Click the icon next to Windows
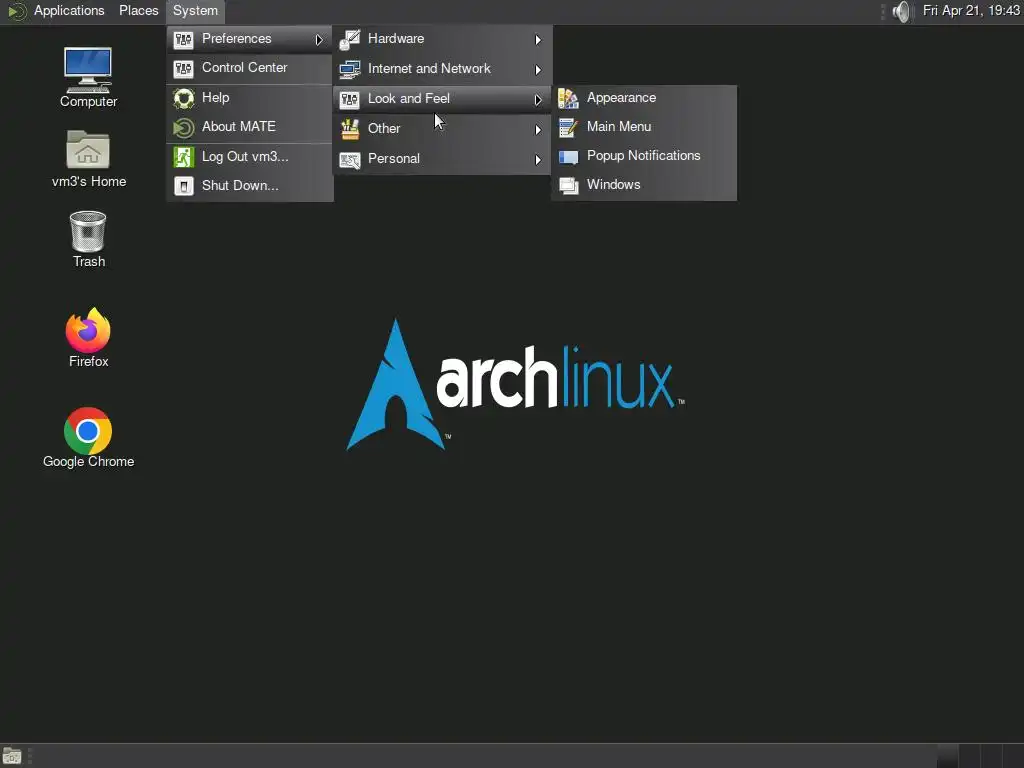Image resolution: width=1024 pixels, height=768 pixels. pos(568,185)
